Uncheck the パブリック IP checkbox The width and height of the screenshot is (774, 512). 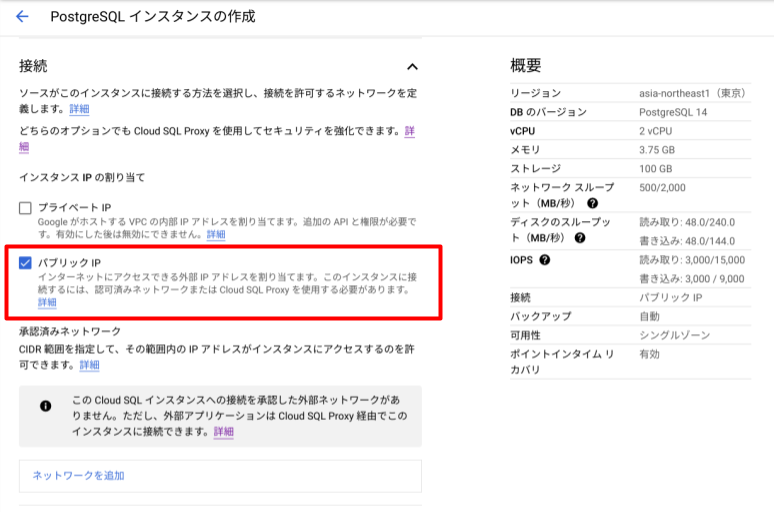coord(25,263)
